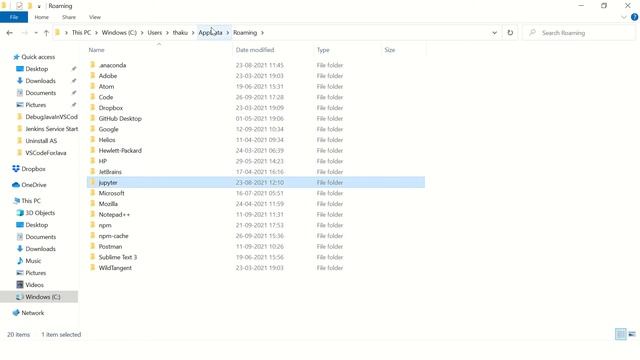
Task: Select the GitHub Desktop folder
Action: tap(120, 118)
